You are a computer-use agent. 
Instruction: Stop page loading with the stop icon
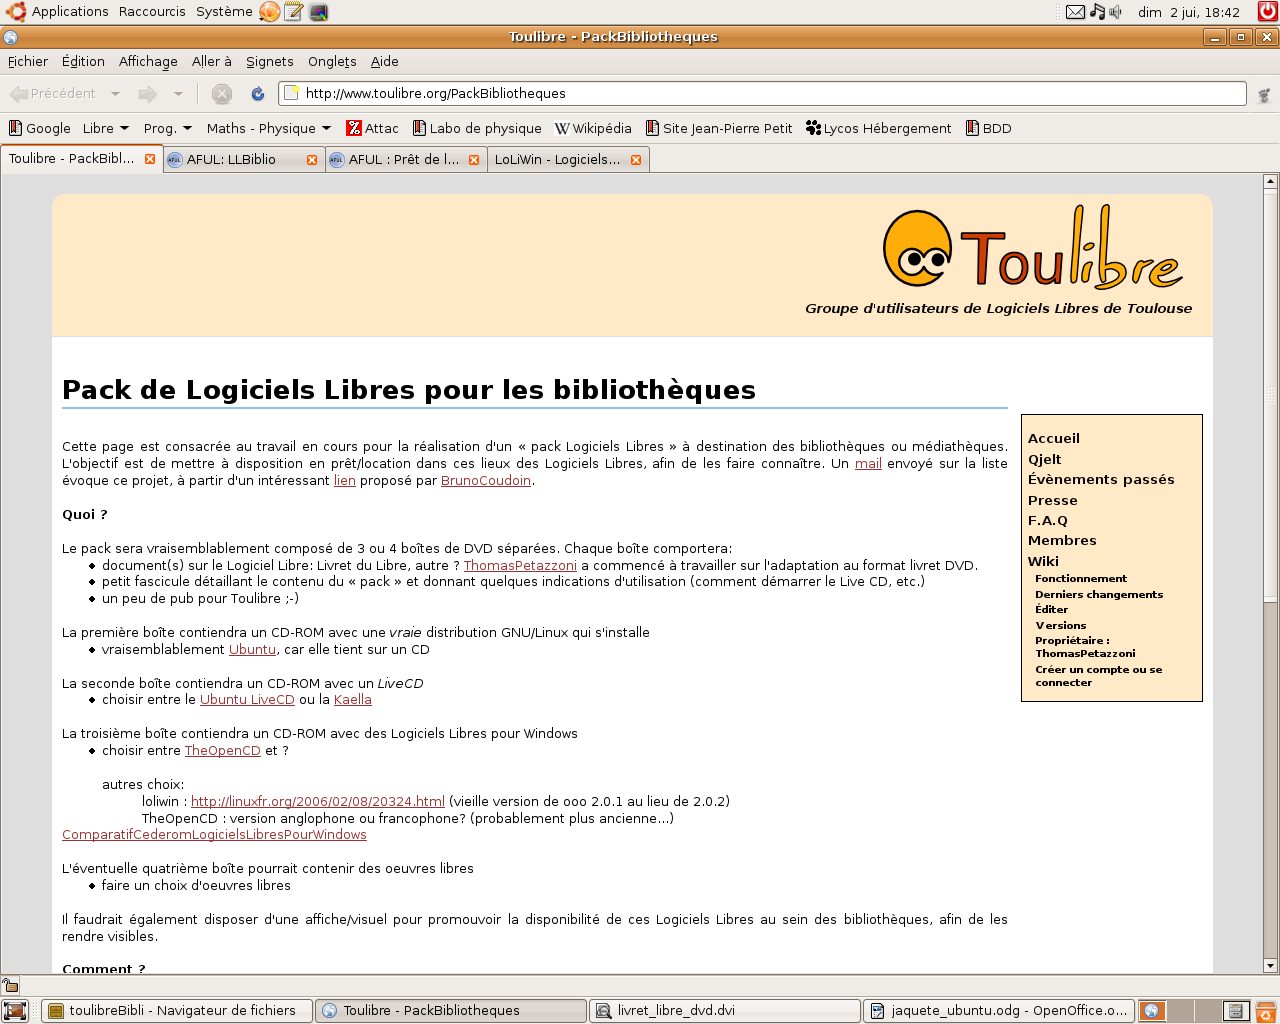pyautogui.click(x=222, y=94)
